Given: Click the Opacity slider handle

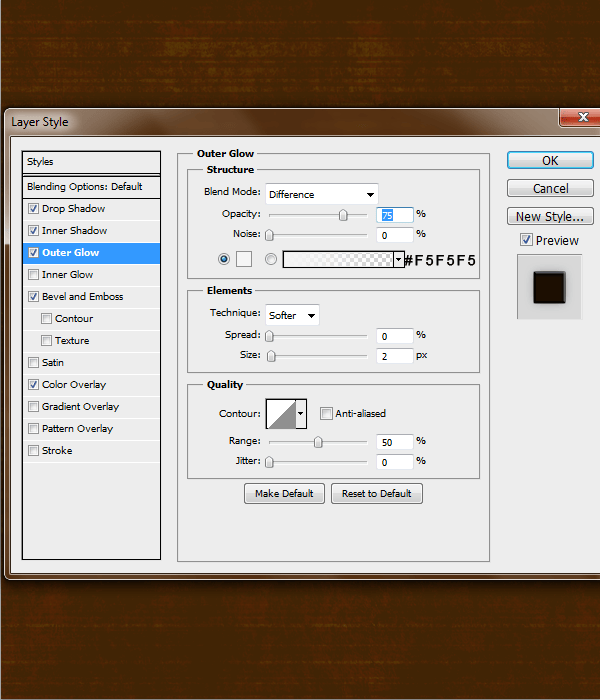Looking at the screenshot, I should click(x=343, y=215).
